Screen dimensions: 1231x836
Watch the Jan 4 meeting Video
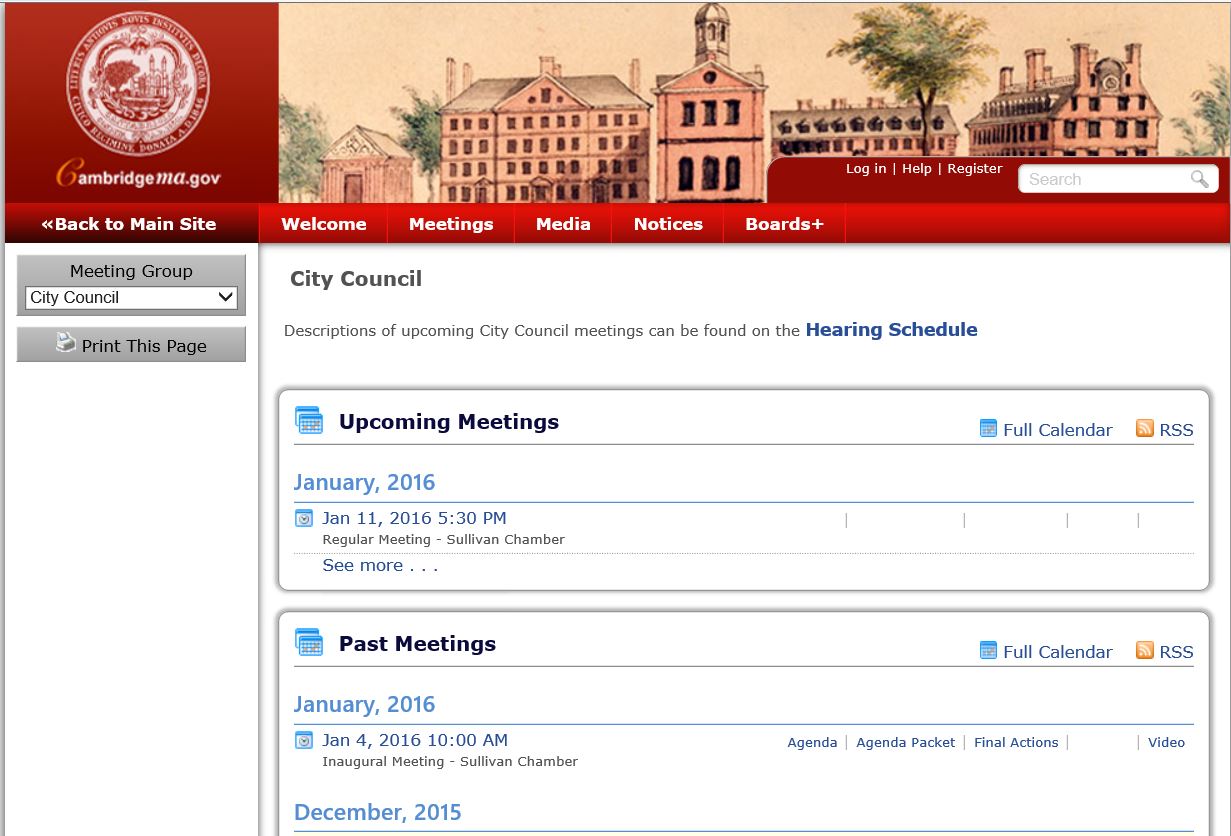1166,742
